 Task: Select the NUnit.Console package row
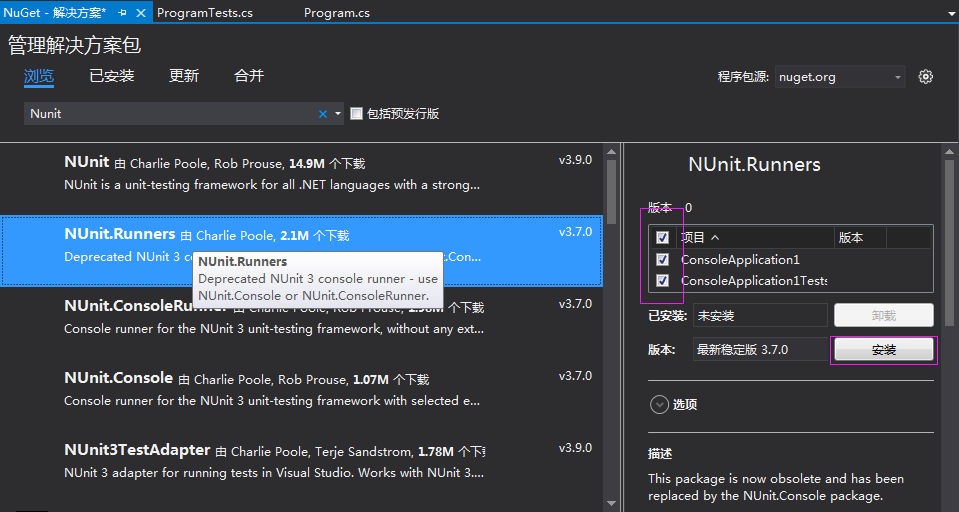pos(302,394)
